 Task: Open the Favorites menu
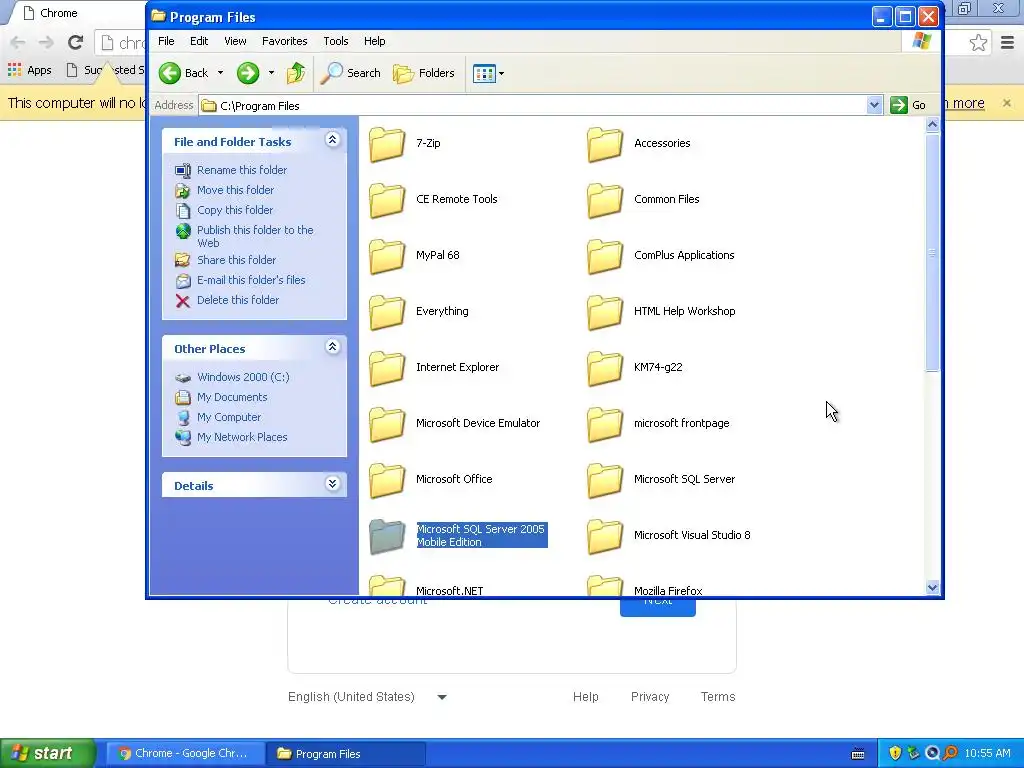coord(284,40)
